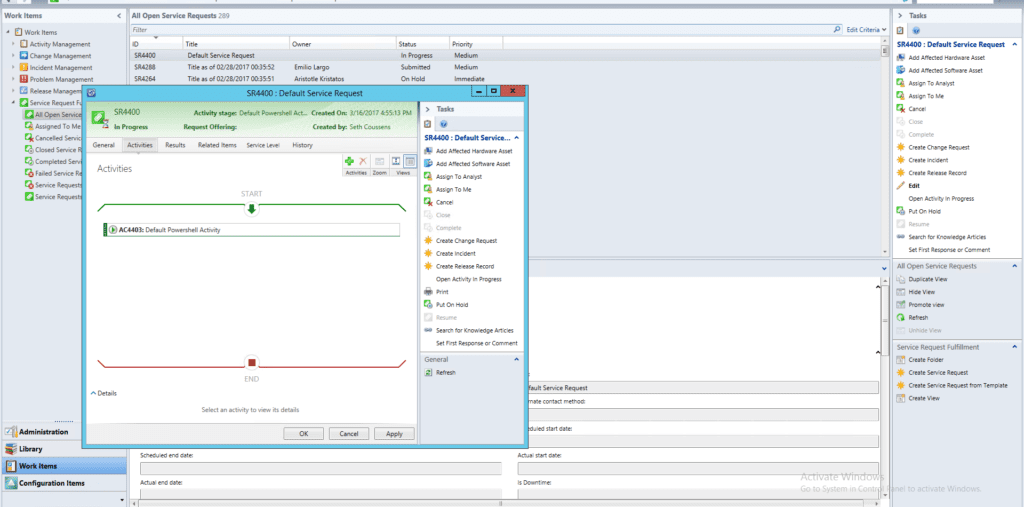Select the Zoom icon in Activities toolbar
This screenshot has width=1024, height=507.
coord(379,161)
